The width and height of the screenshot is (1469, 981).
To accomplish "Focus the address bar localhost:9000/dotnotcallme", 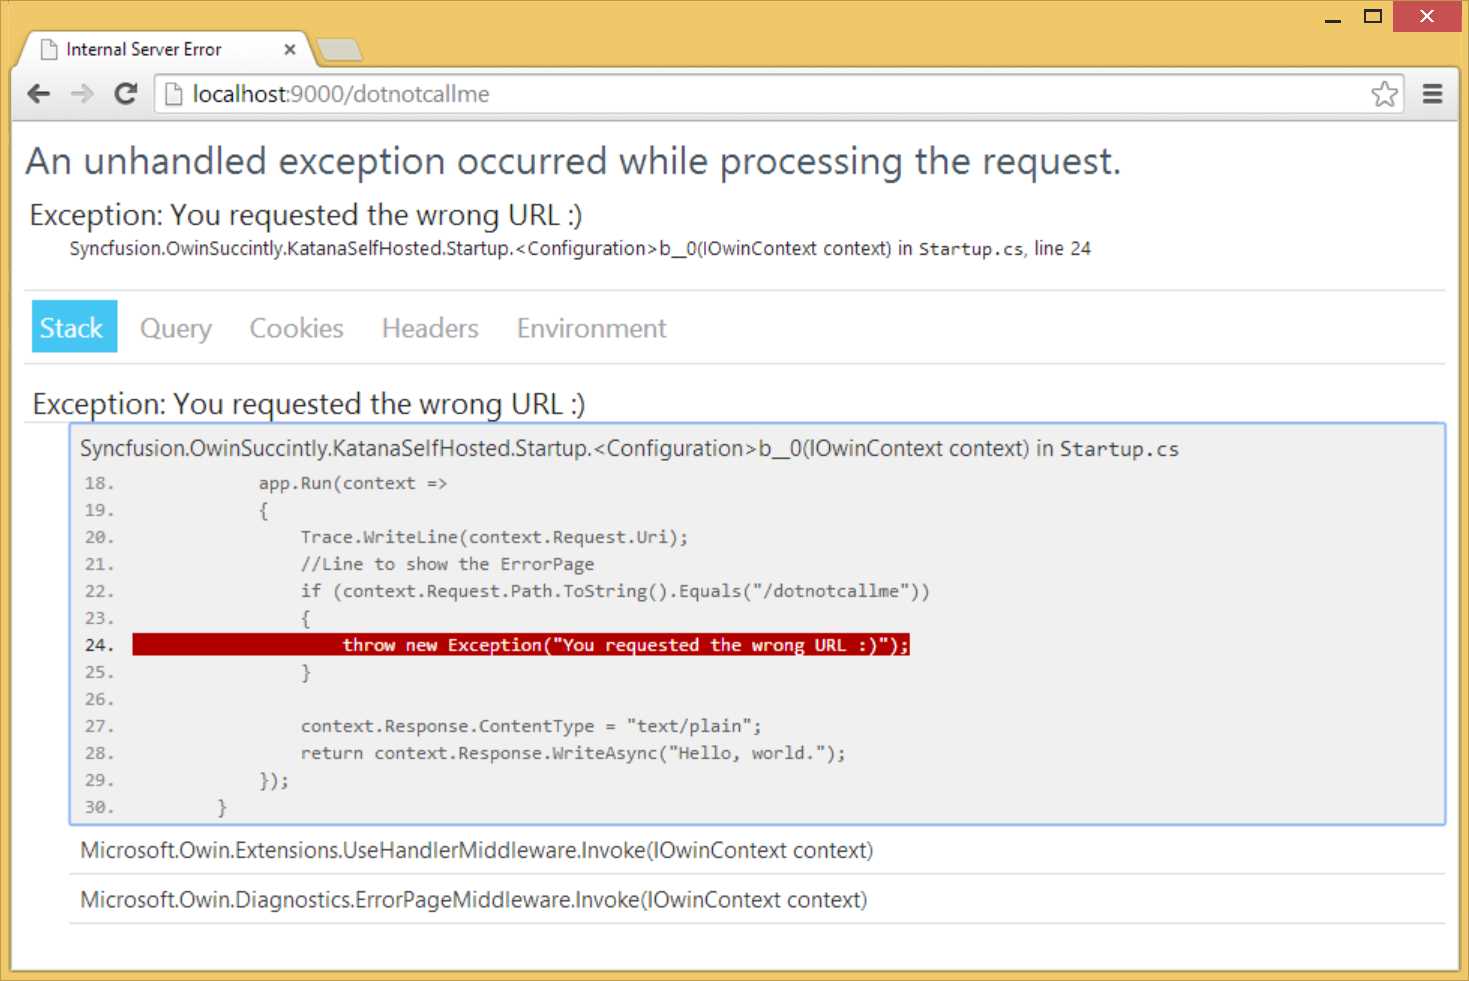I will (780, 94).
